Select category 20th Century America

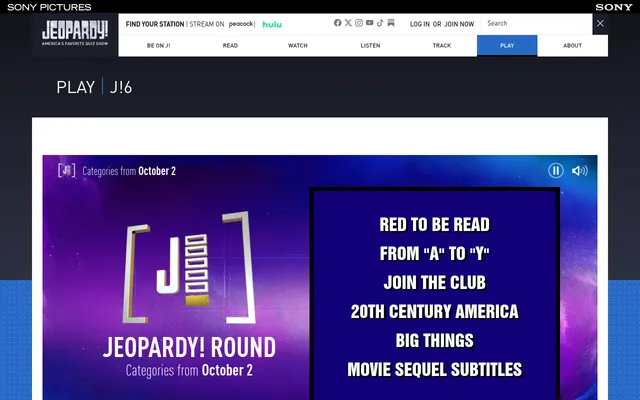pyautogui.click(x=434, y=311)
